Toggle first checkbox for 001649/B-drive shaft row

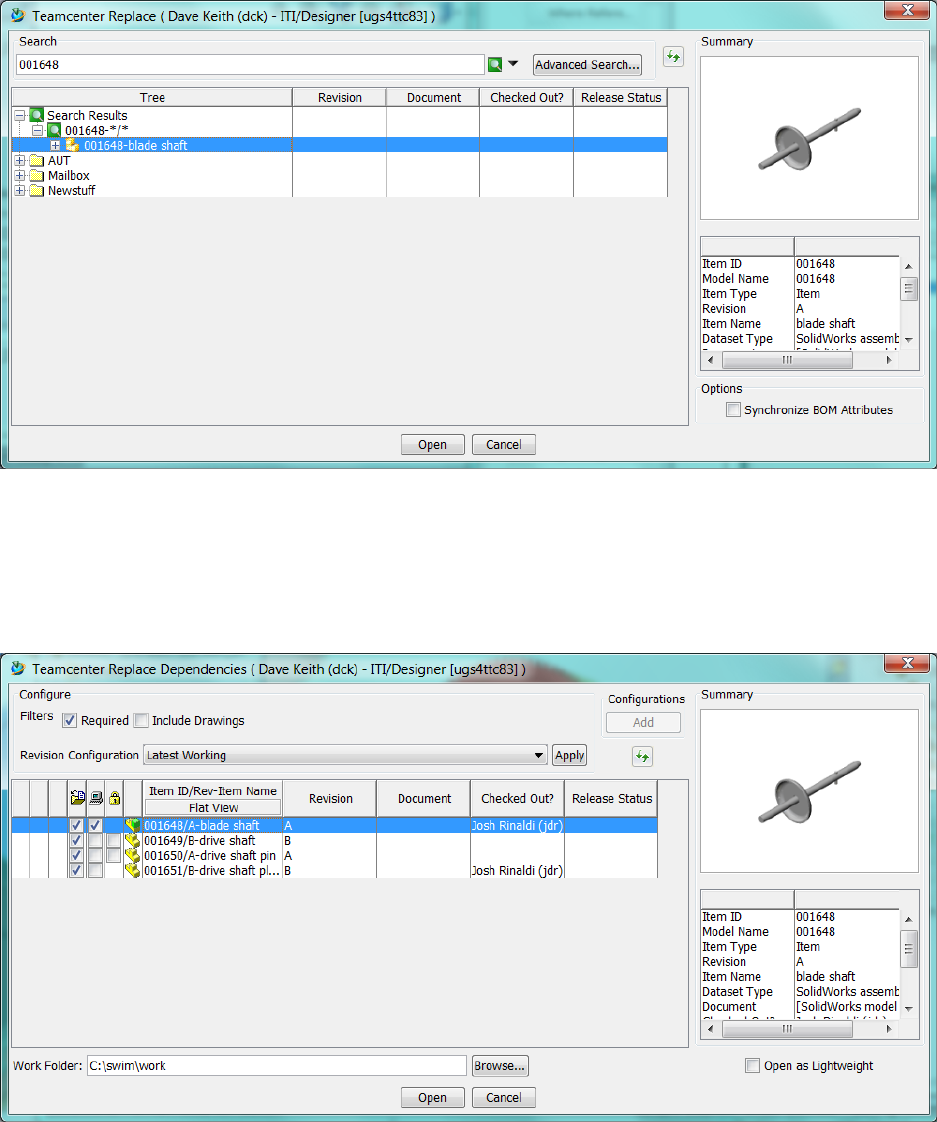(77, 840)
